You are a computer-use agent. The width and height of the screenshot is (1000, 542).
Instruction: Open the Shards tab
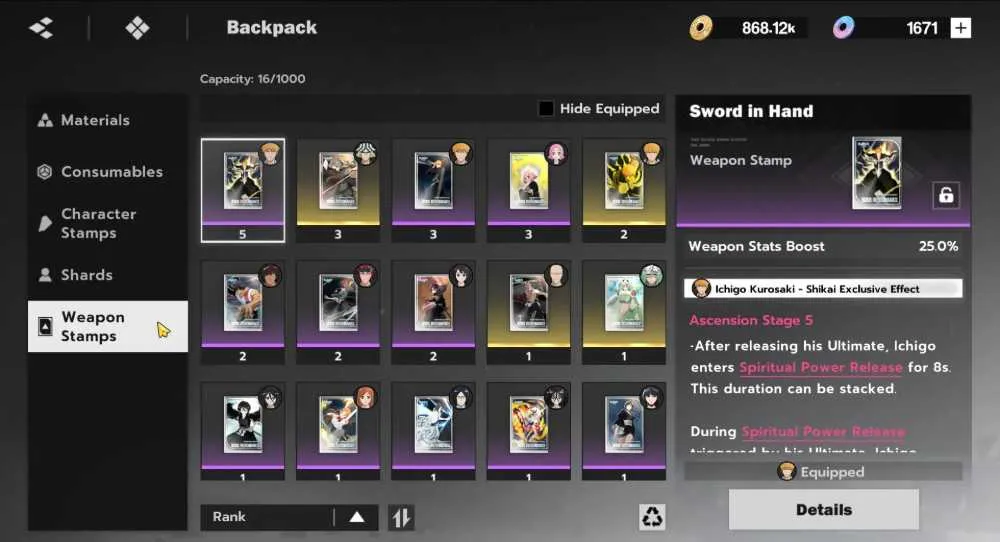(108, 275)
